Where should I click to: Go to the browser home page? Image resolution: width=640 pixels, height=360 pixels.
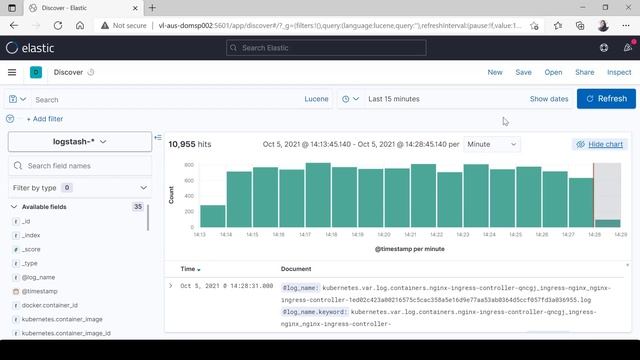(x=80, y=25)
